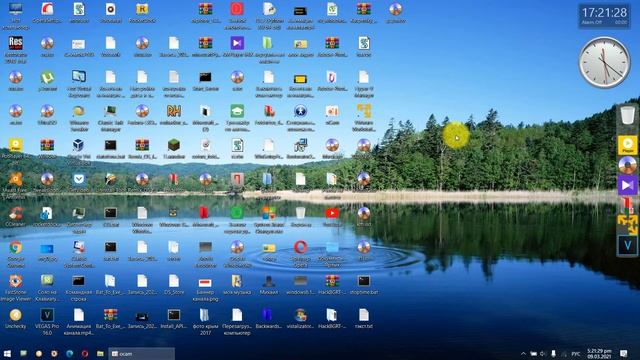This screenshot has height=360, width=640.
Task: Launch VEGAS V icon in right dock
Action: coord(627,245)
